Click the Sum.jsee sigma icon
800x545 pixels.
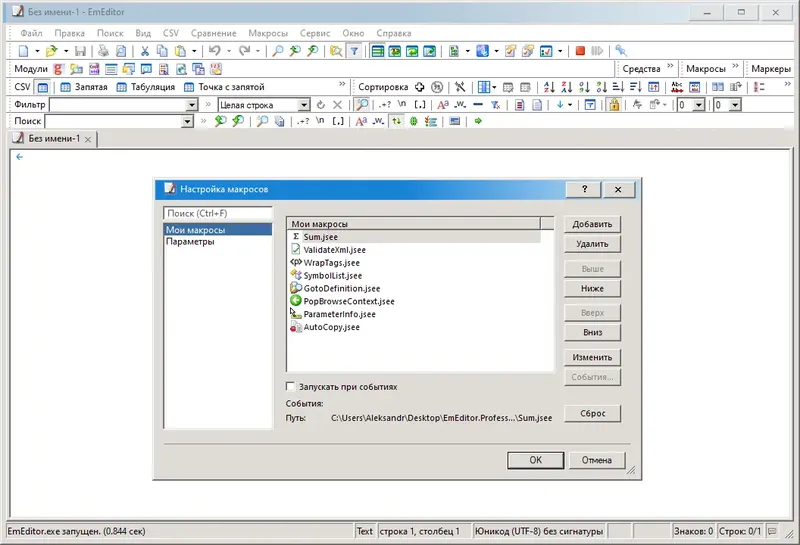click(x=295, y=237)
